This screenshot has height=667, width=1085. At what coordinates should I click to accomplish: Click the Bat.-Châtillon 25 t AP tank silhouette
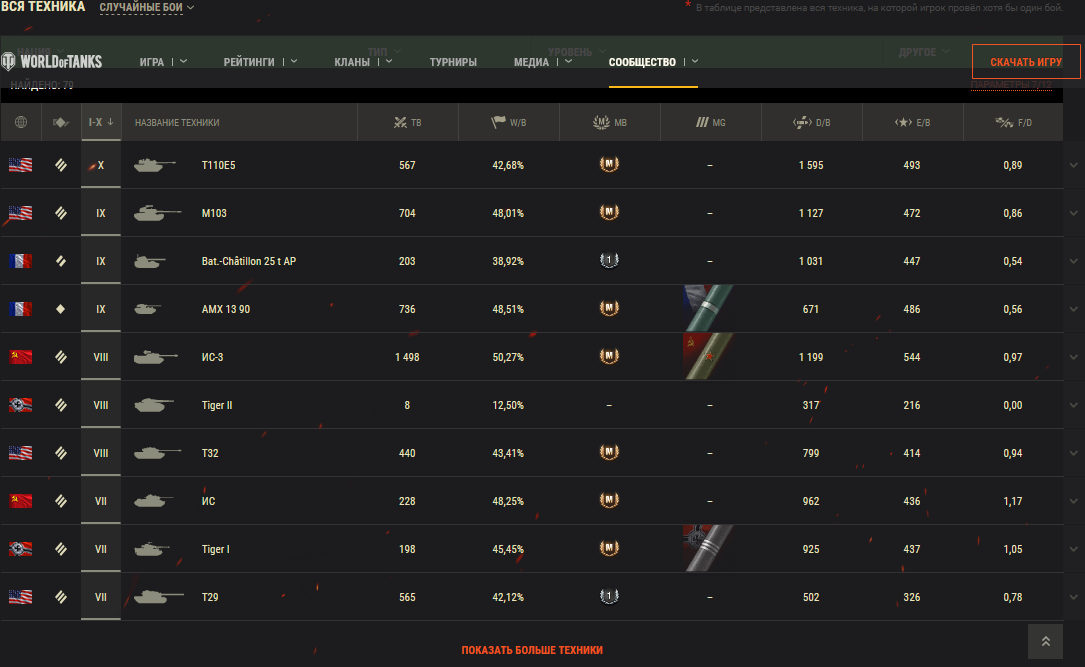149,262
